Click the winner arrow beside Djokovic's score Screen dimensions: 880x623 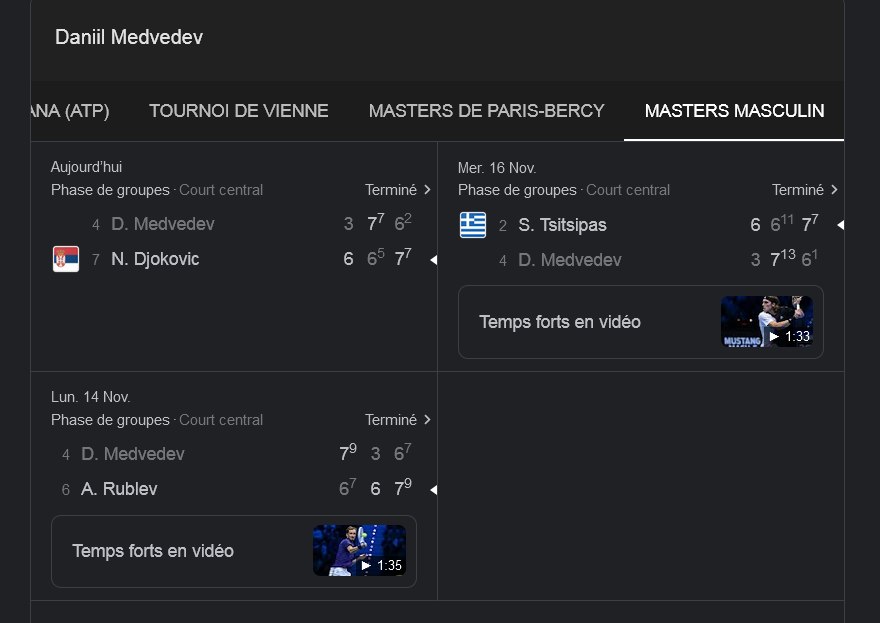coord(433,260)
